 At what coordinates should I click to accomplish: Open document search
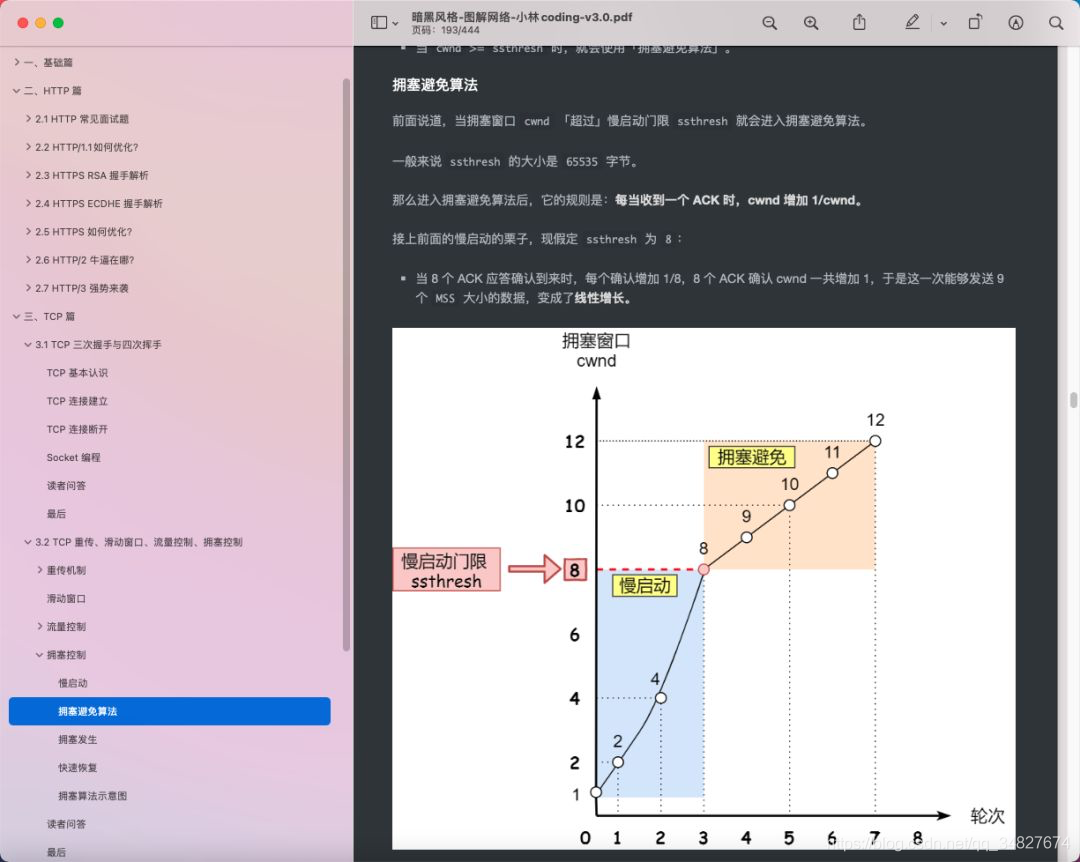[1056, 22]
